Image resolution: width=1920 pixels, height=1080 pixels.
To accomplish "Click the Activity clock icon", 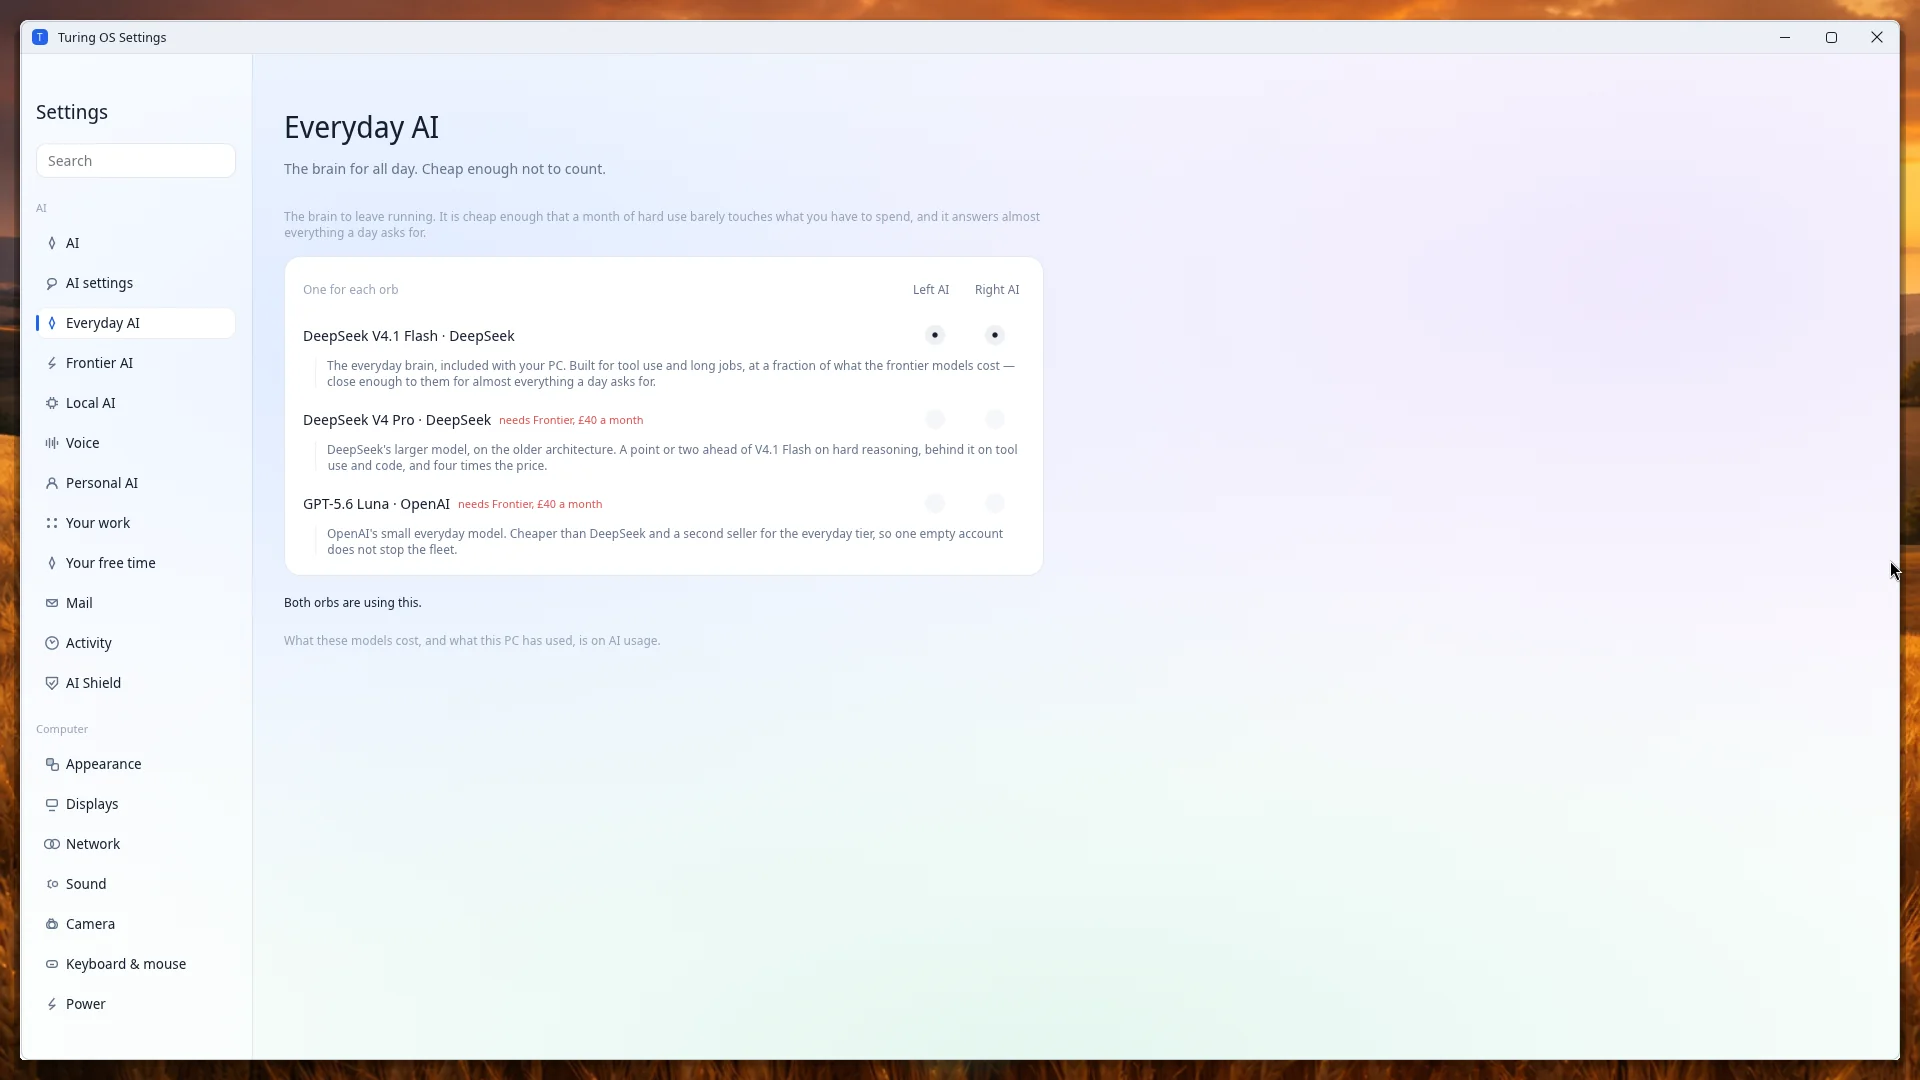I will pyautogui.click(x=52, y=643).
